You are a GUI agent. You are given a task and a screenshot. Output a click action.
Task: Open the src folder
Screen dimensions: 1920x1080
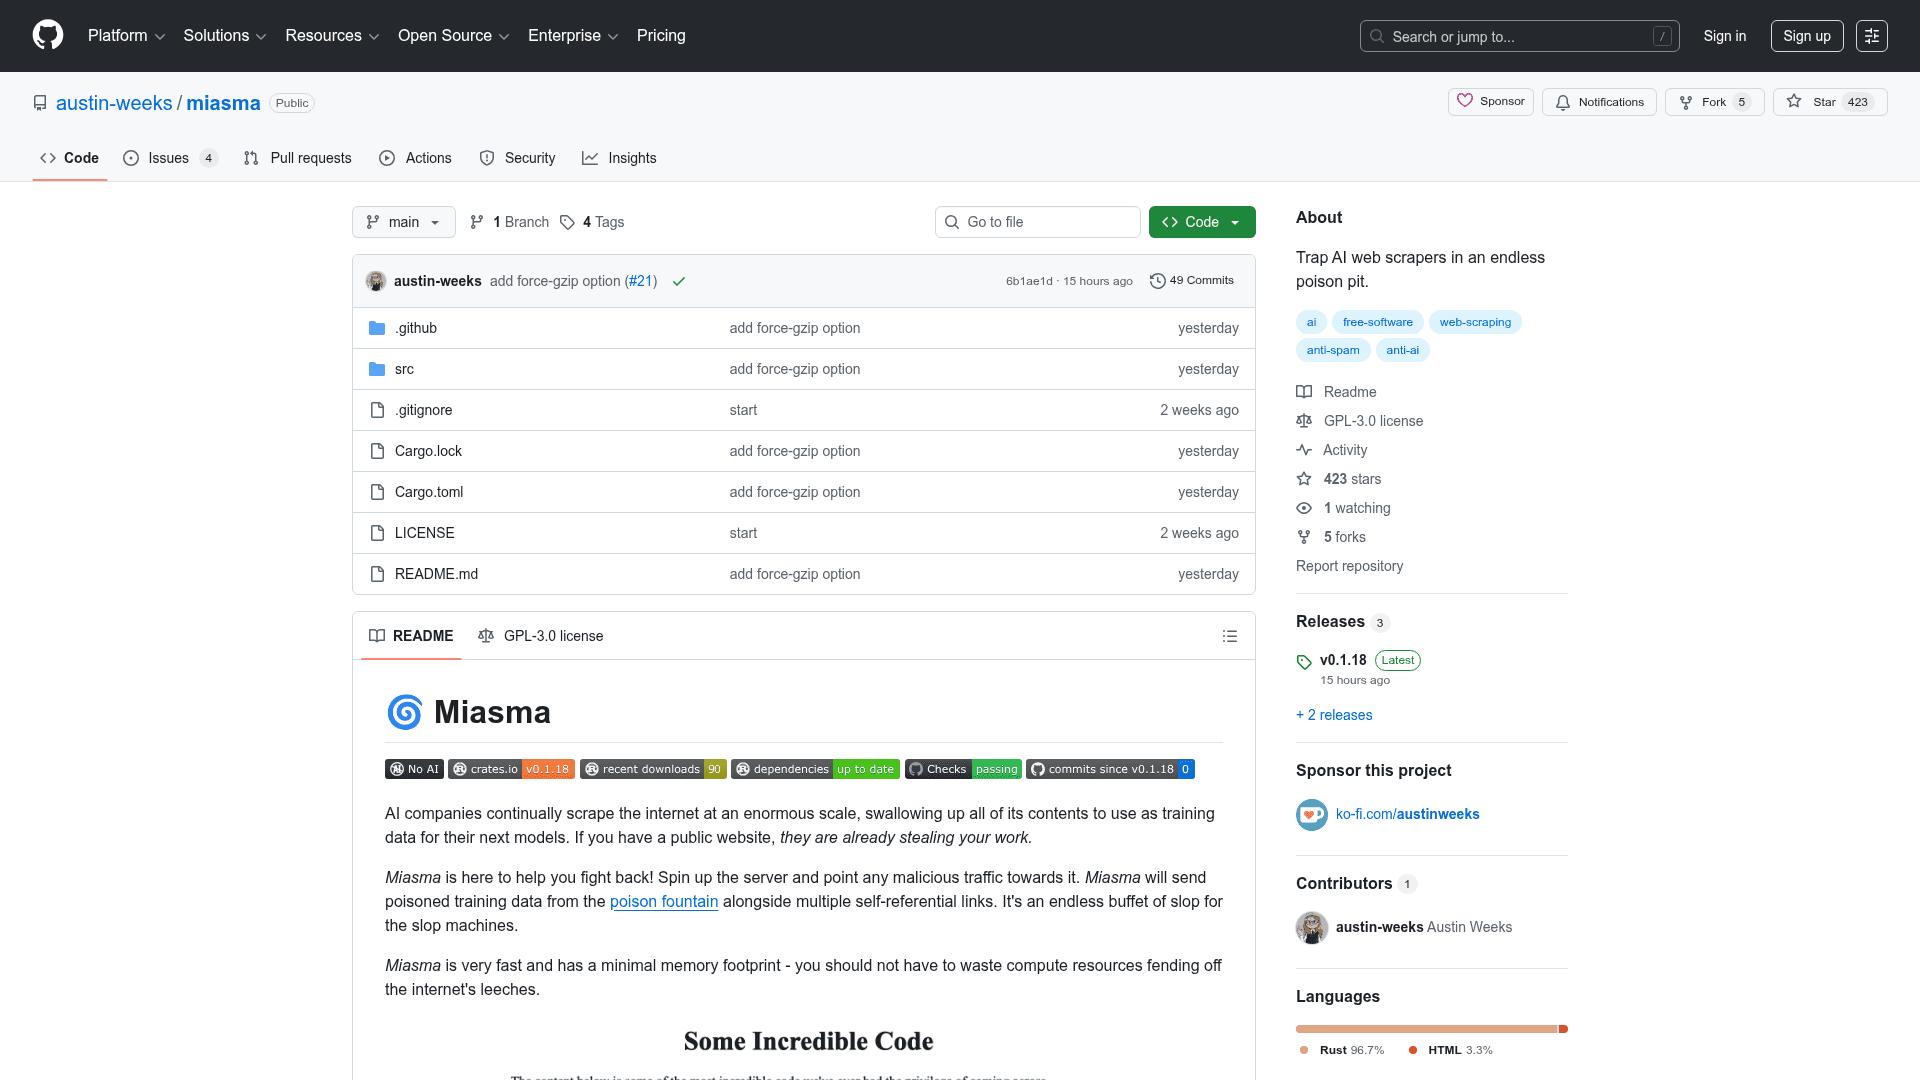coord(404,369)
